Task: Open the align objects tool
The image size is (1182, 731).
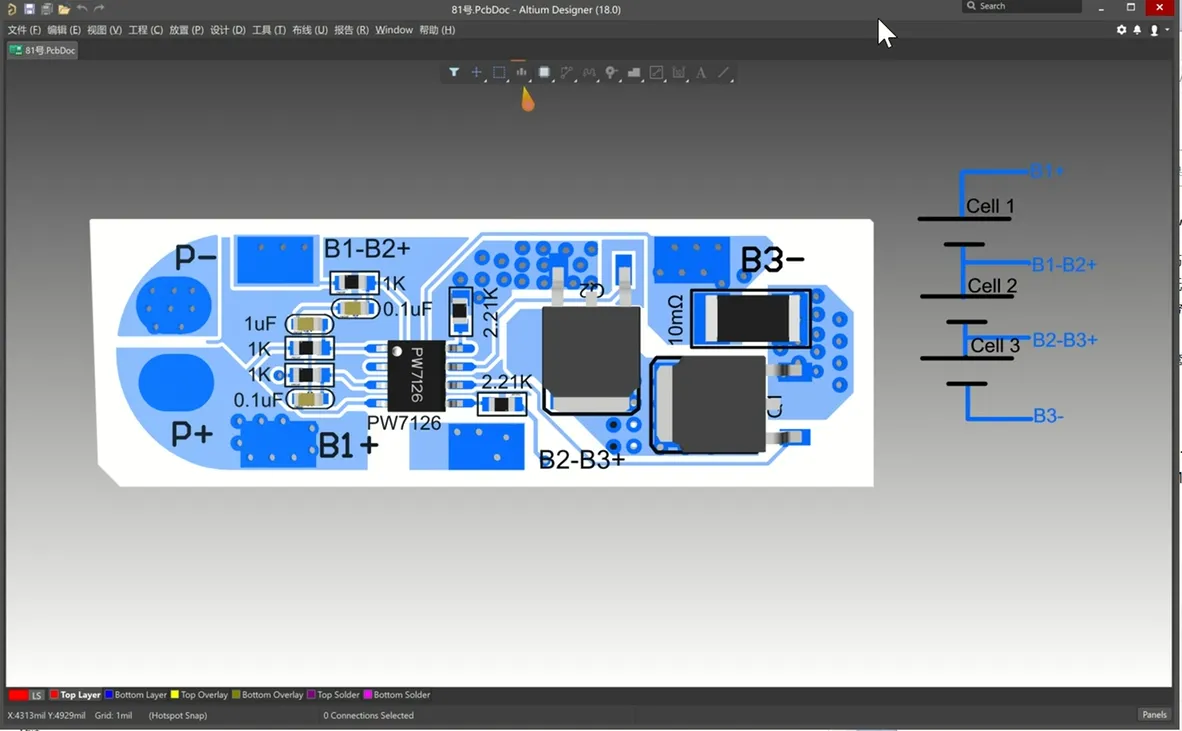Action: [521, 72]
